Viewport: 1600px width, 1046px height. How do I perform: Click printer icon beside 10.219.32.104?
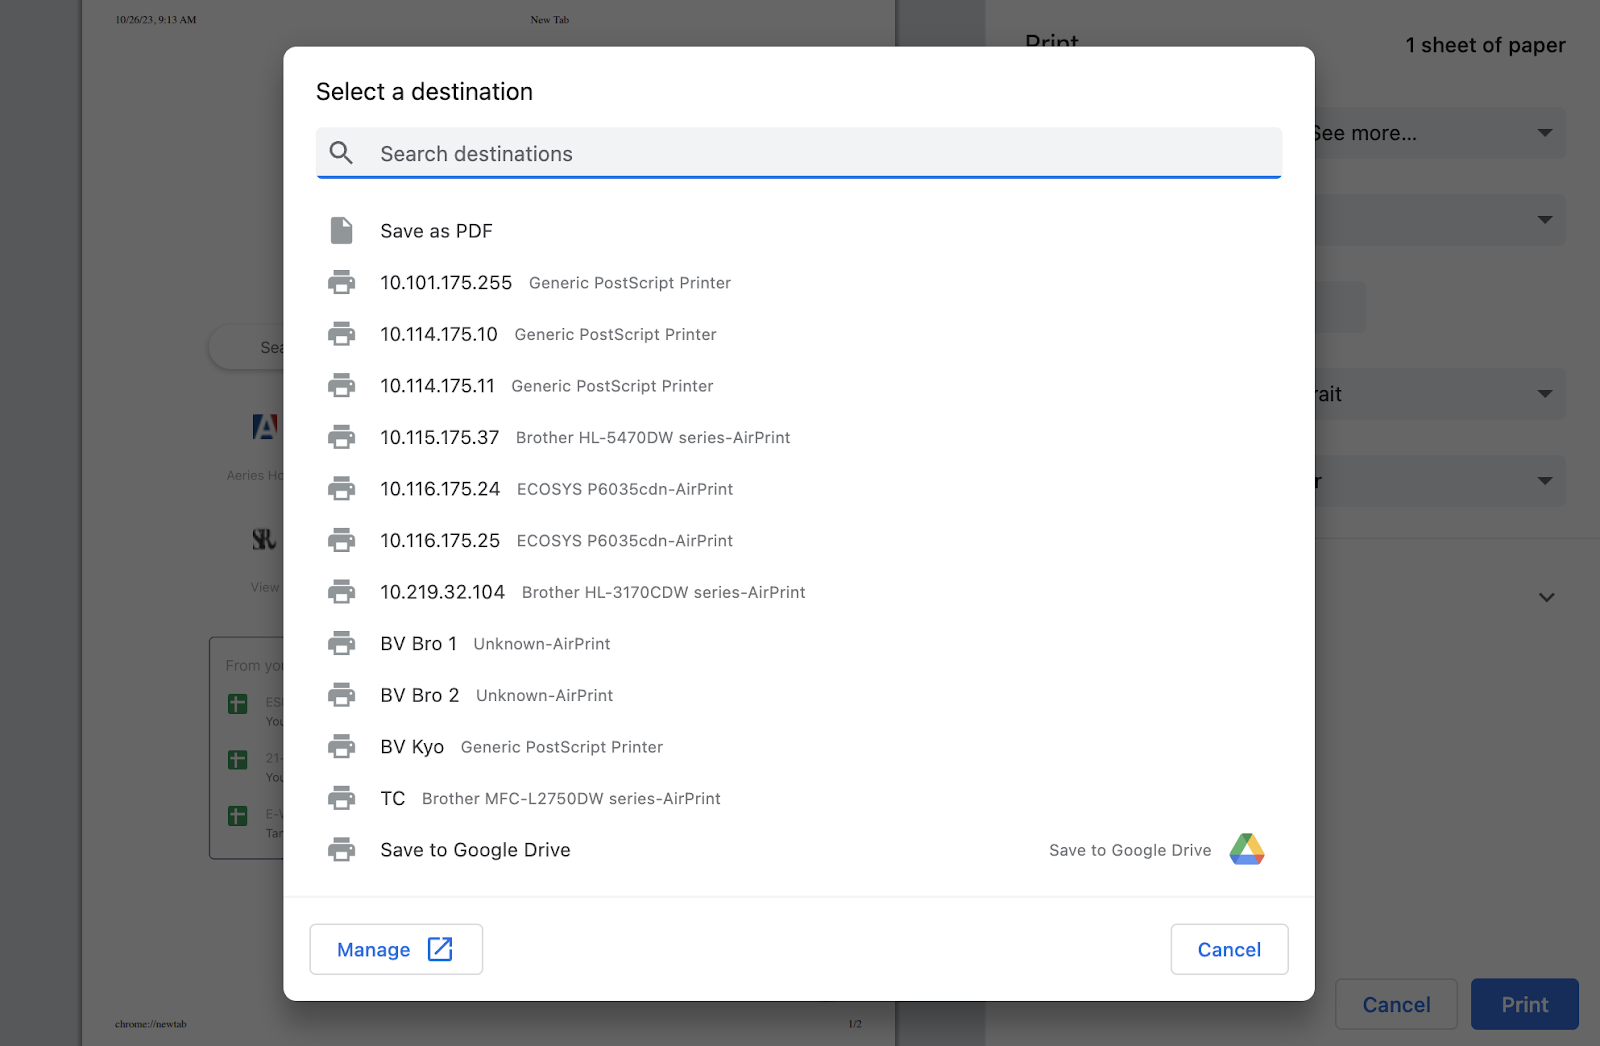[x=341, y=592]
